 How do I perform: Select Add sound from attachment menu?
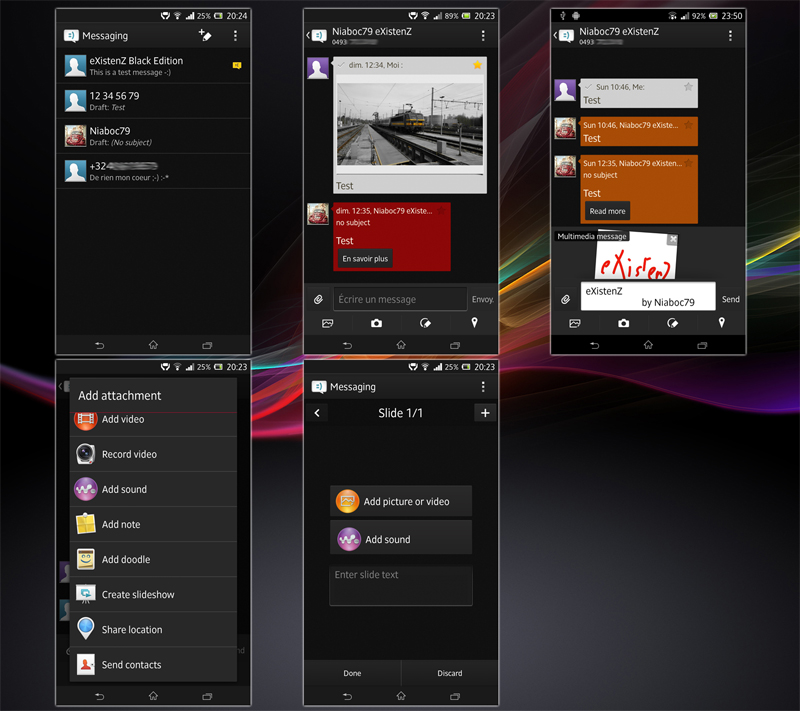coord(153,490)
